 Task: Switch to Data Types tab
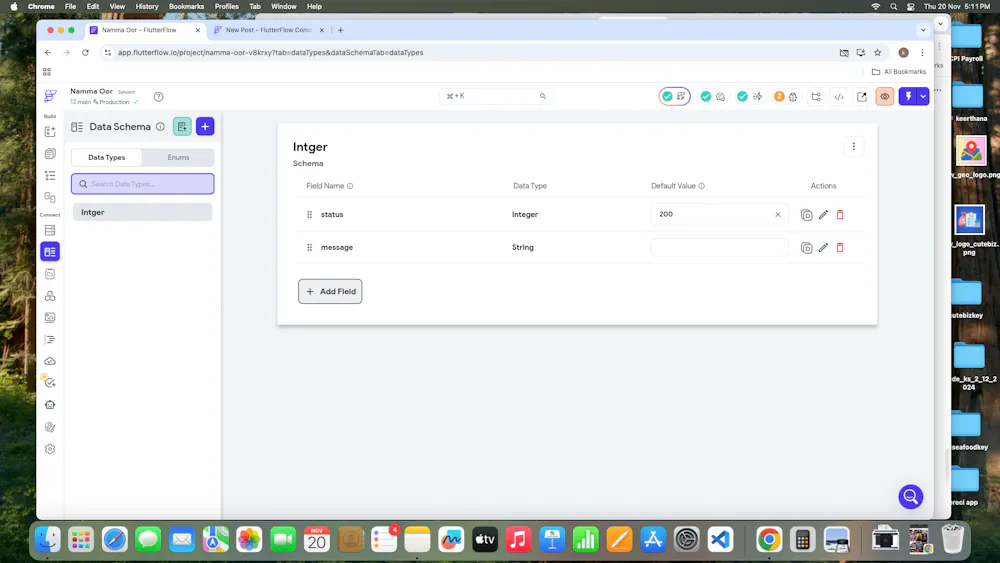(107, 157)
